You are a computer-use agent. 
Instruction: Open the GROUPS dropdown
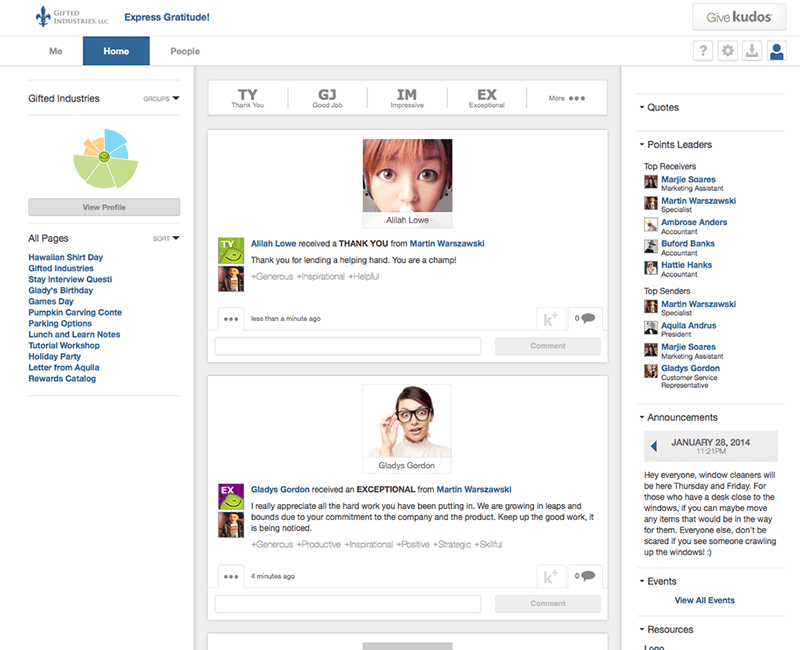coord(161,98)
